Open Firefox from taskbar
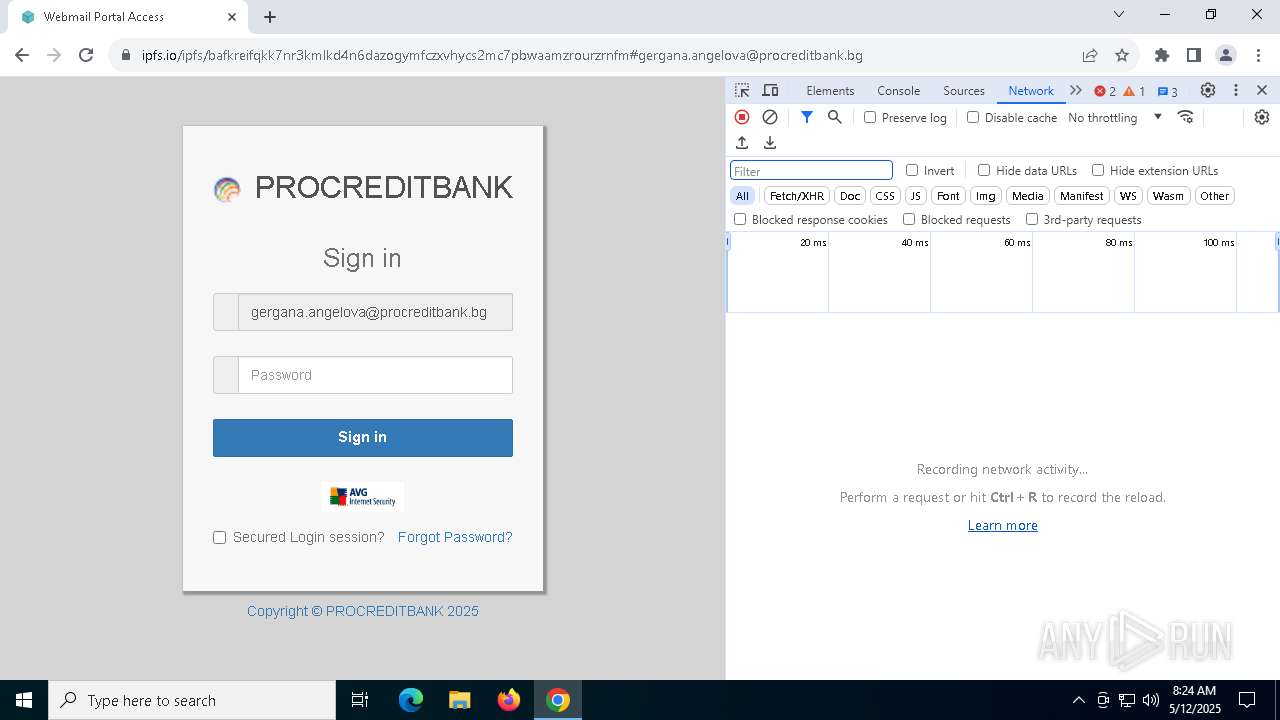1280x720 pixels. click(509, 700)
